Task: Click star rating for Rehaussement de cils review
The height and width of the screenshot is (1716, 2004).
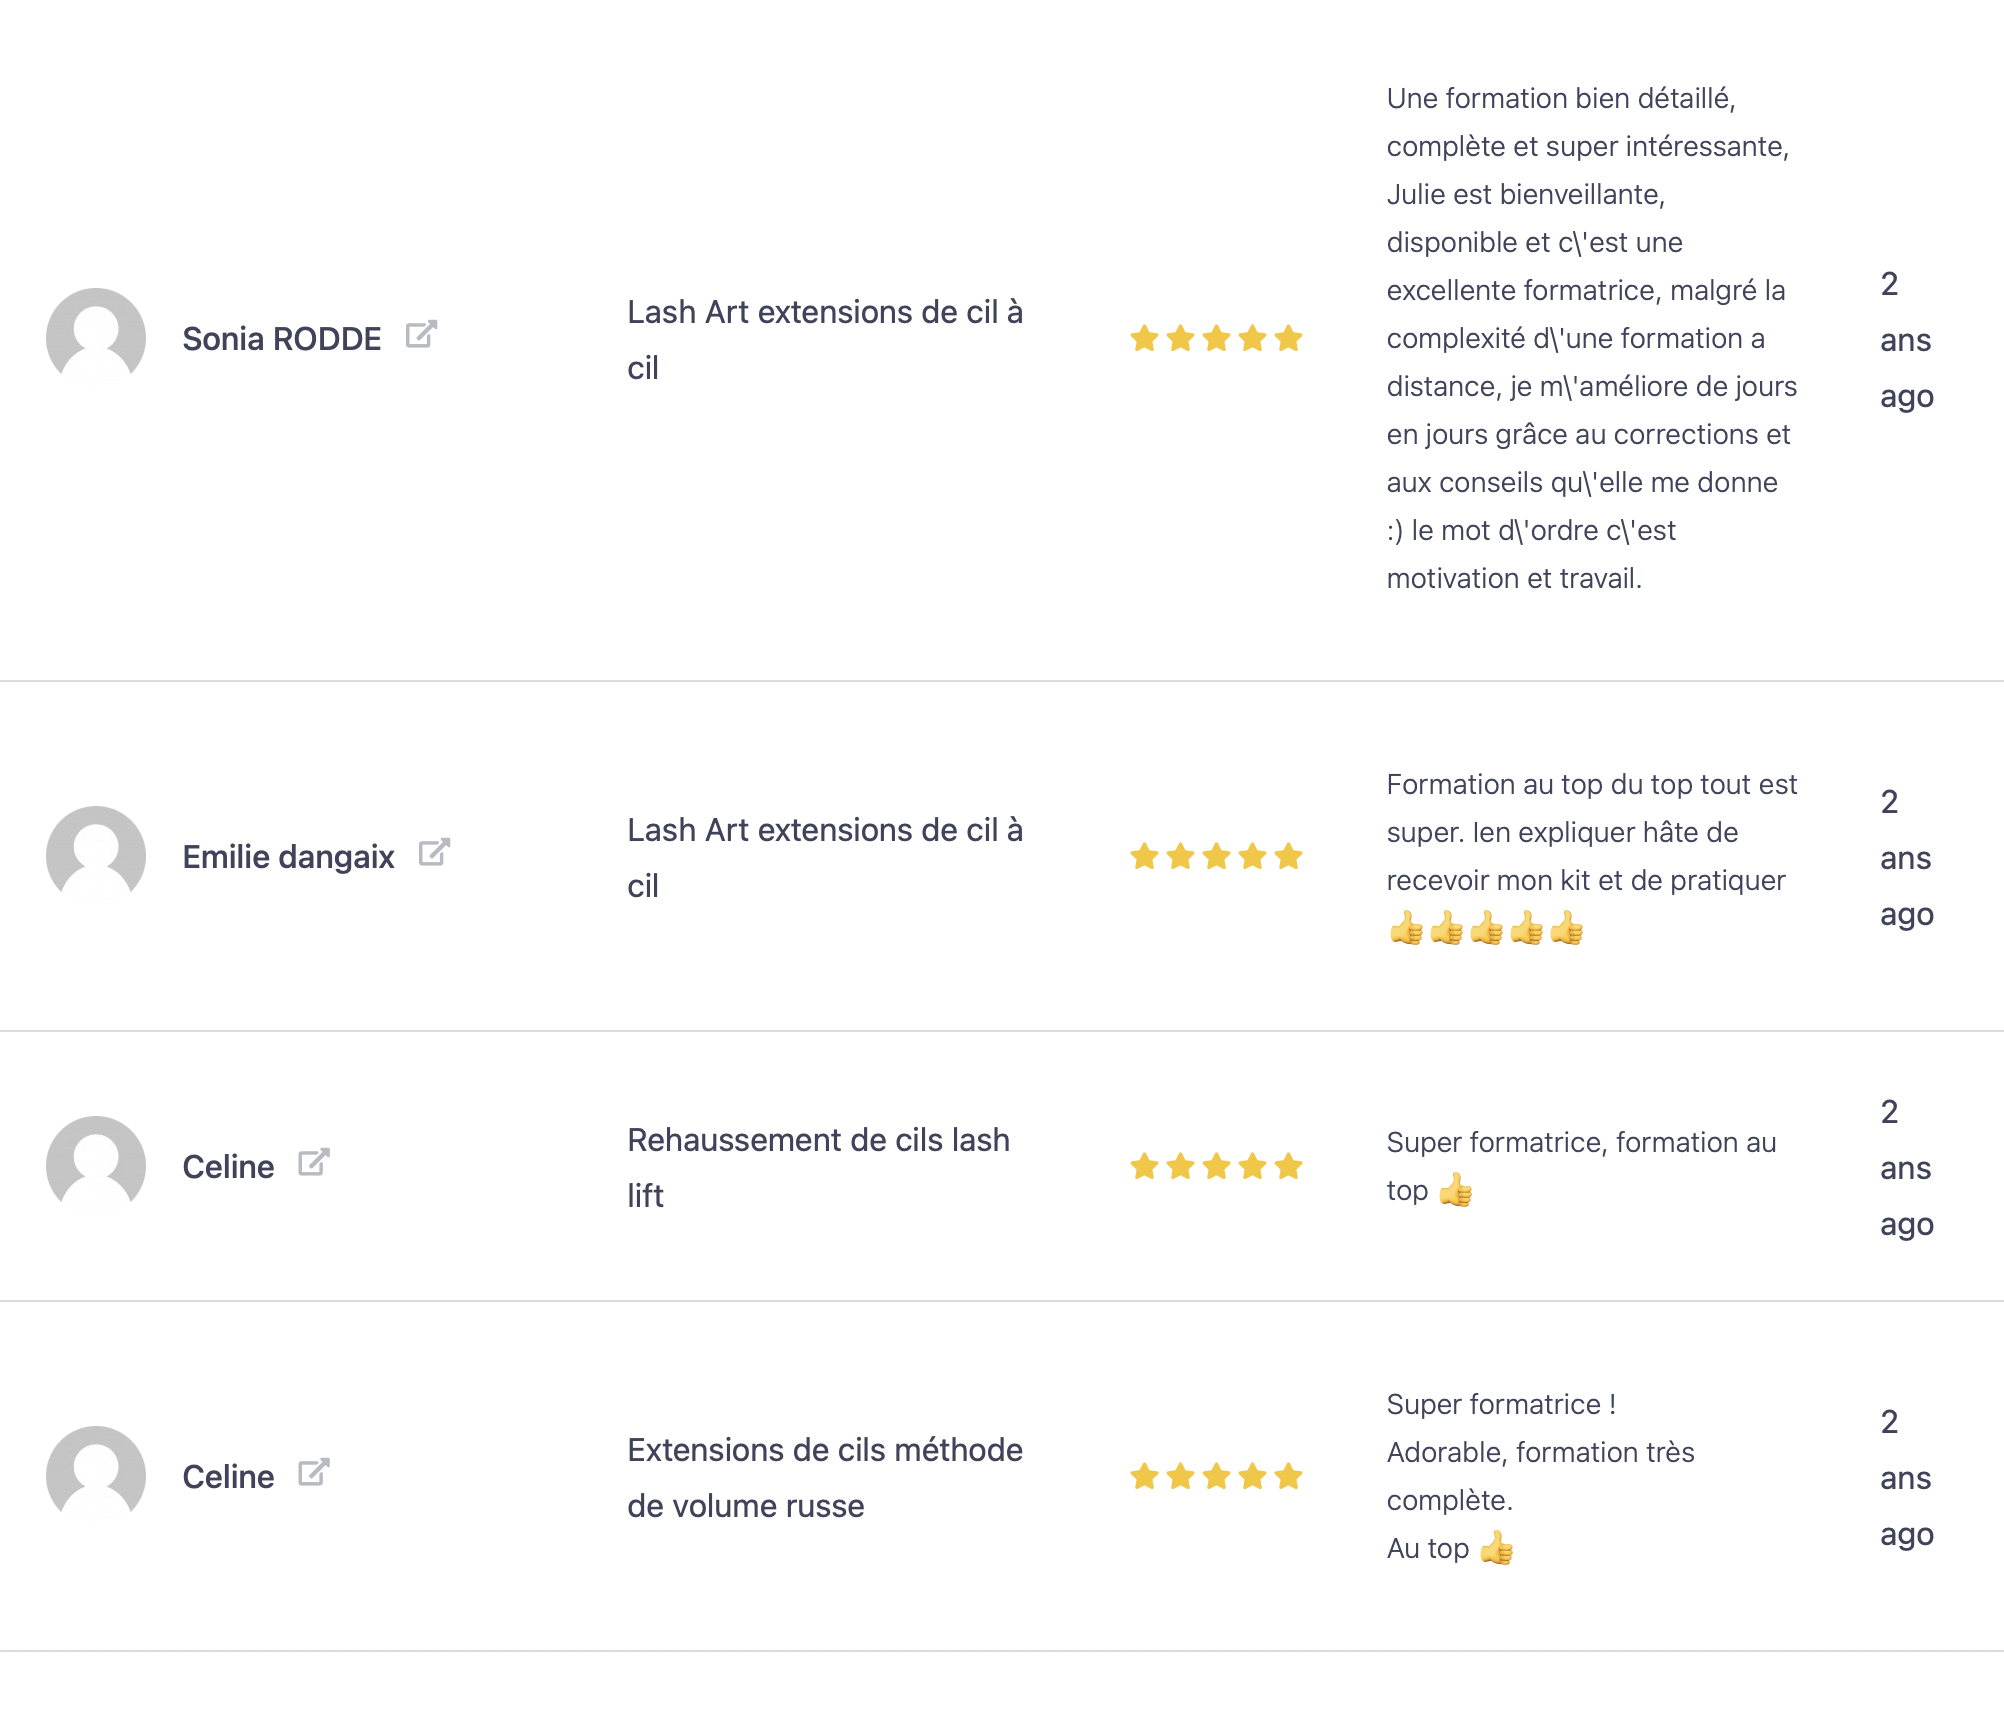Action: (x=1216, y=1167)
